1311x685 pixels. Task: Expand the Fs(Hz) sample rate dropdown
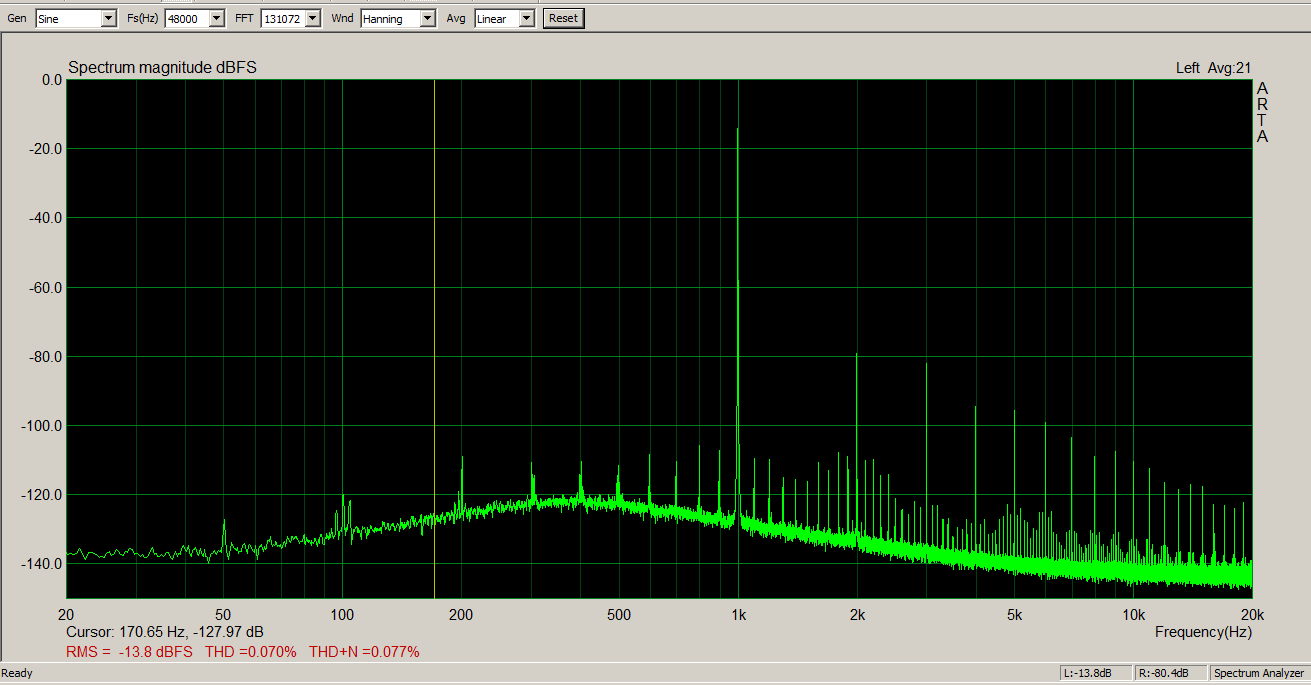click(194, 18)
